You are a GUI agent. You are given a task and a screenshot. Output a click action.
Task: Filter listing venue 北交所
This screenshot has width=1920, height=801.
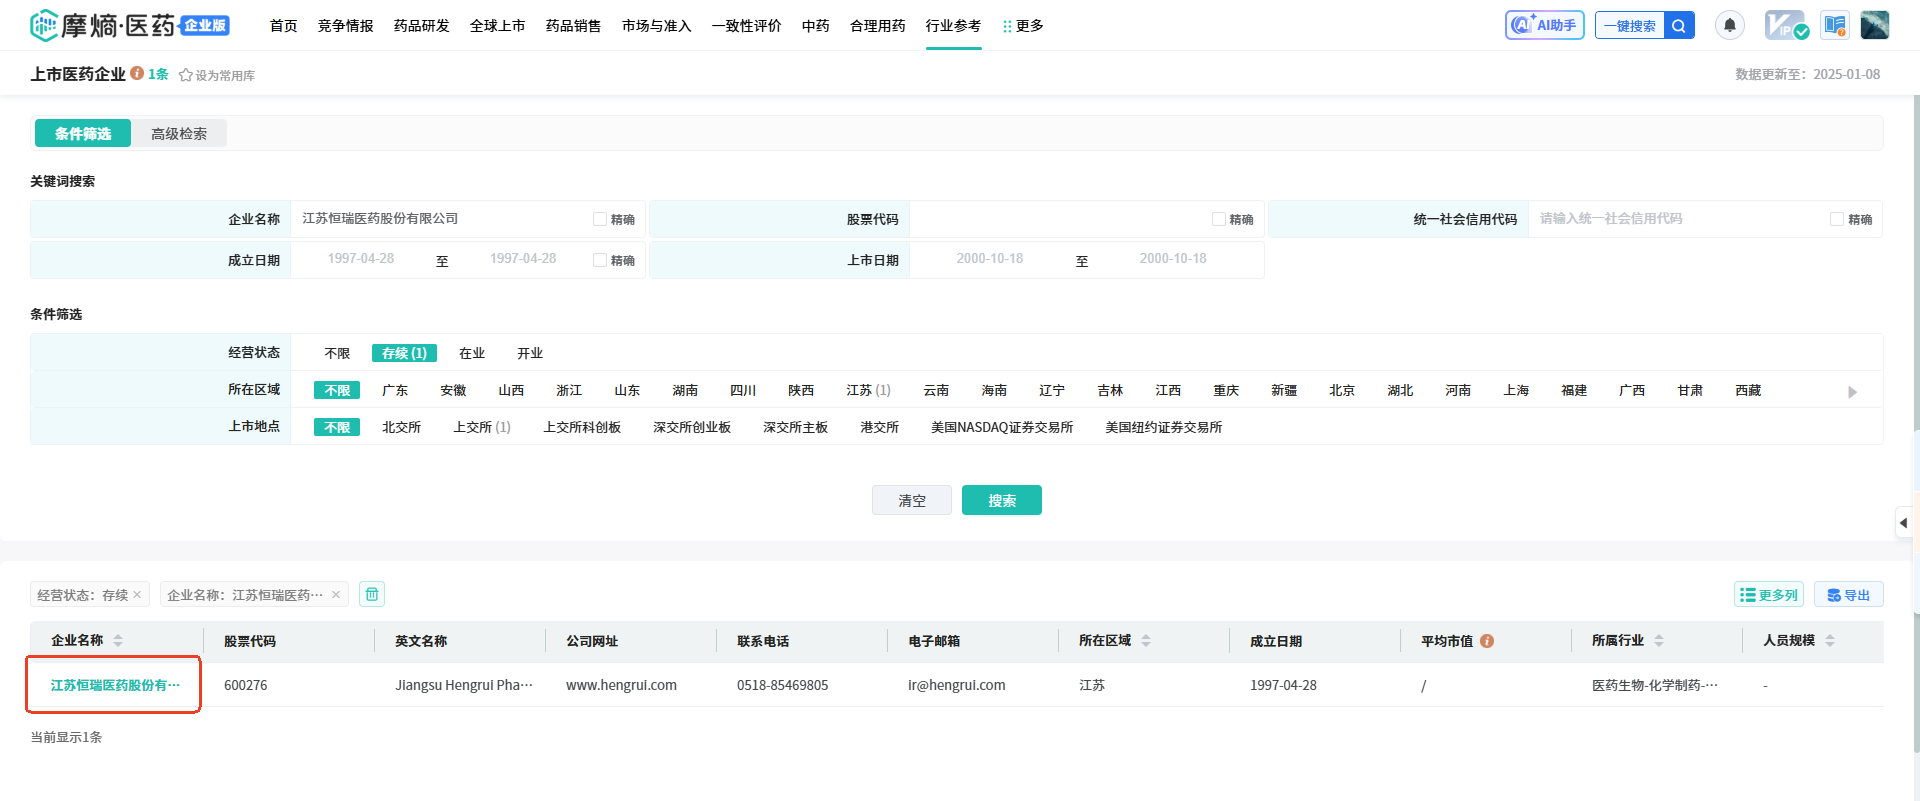click(x=401, y=427)
